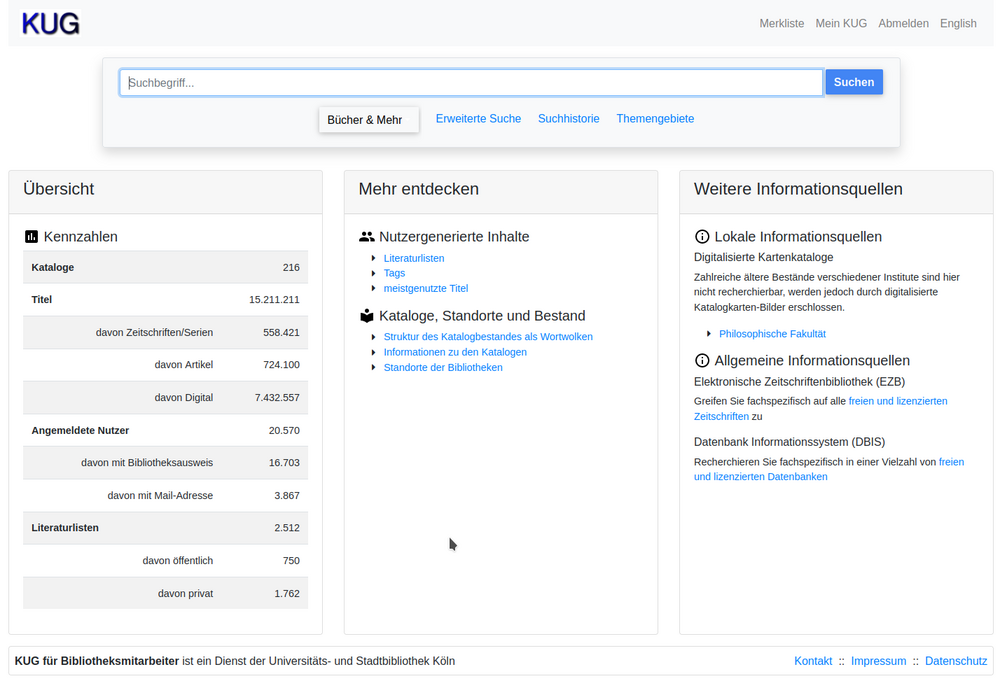Image resolution: width=1000 pixels, height=681 pixels.
Task: Open the Suchhistorie tab
Action: [x=569, y=119]
